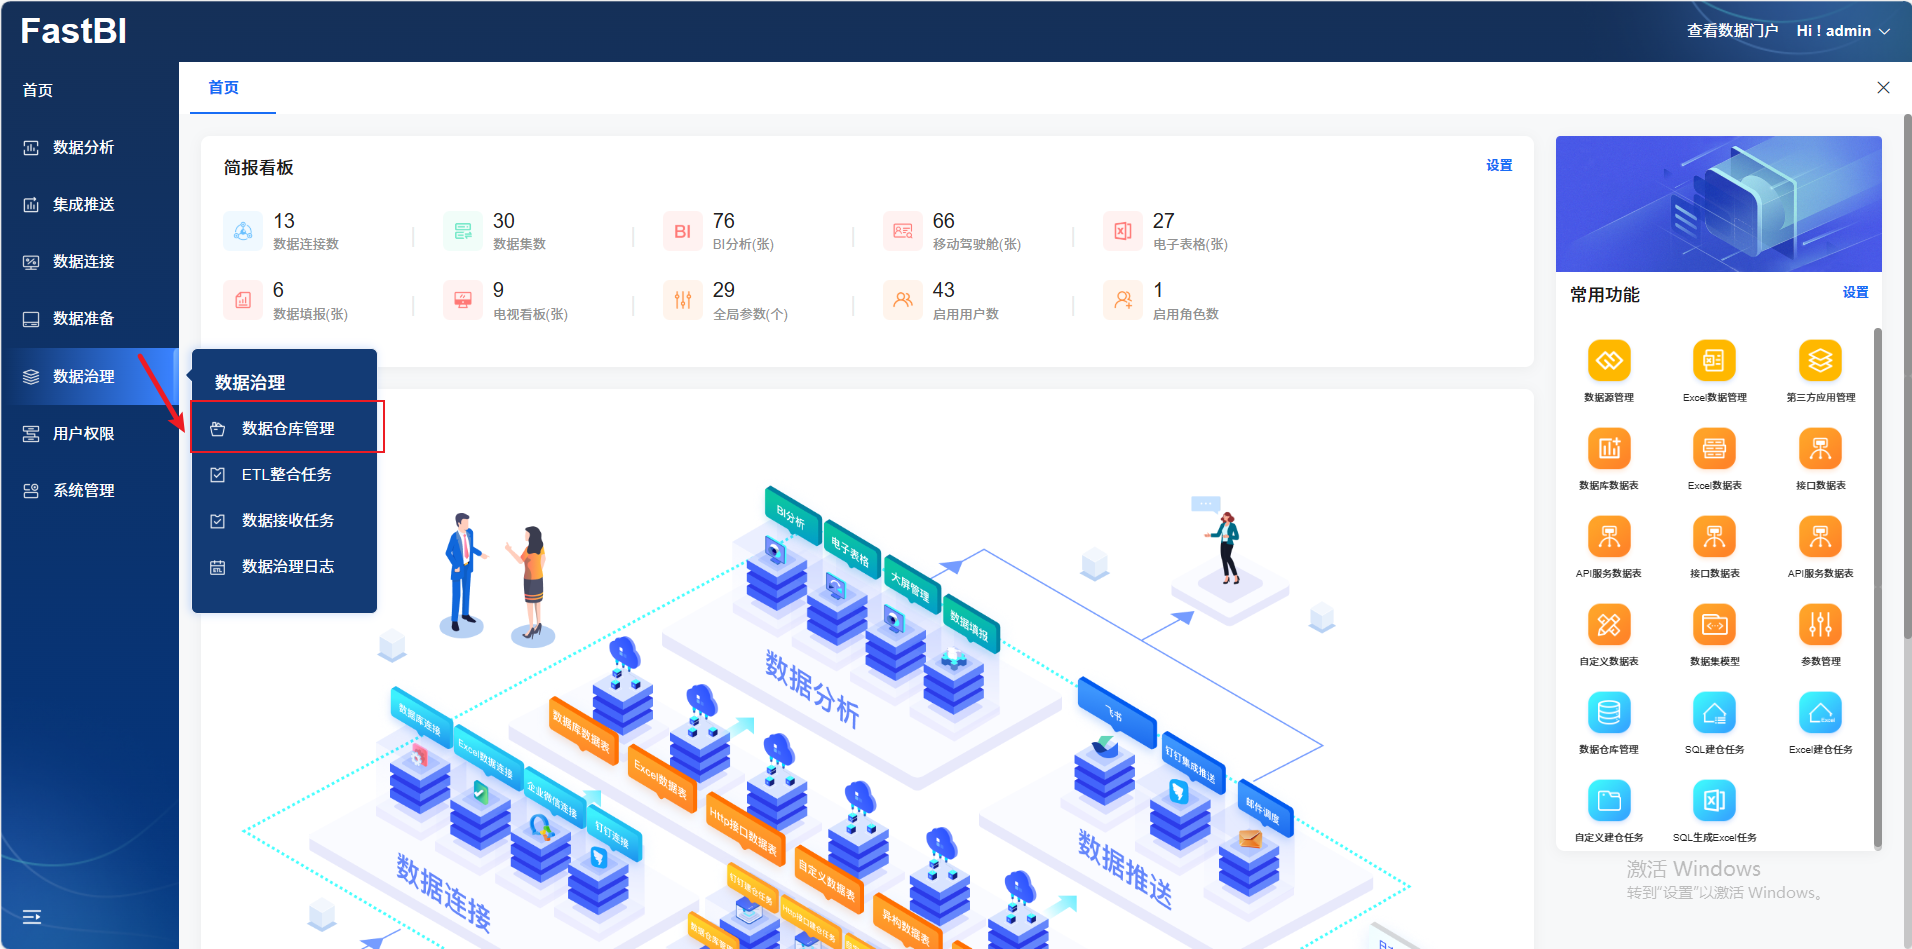Viewport: 1912px width, 949px height.
Task: Click 设置 next to the 常用功能 heading
Action: (x=1855, y=293)
